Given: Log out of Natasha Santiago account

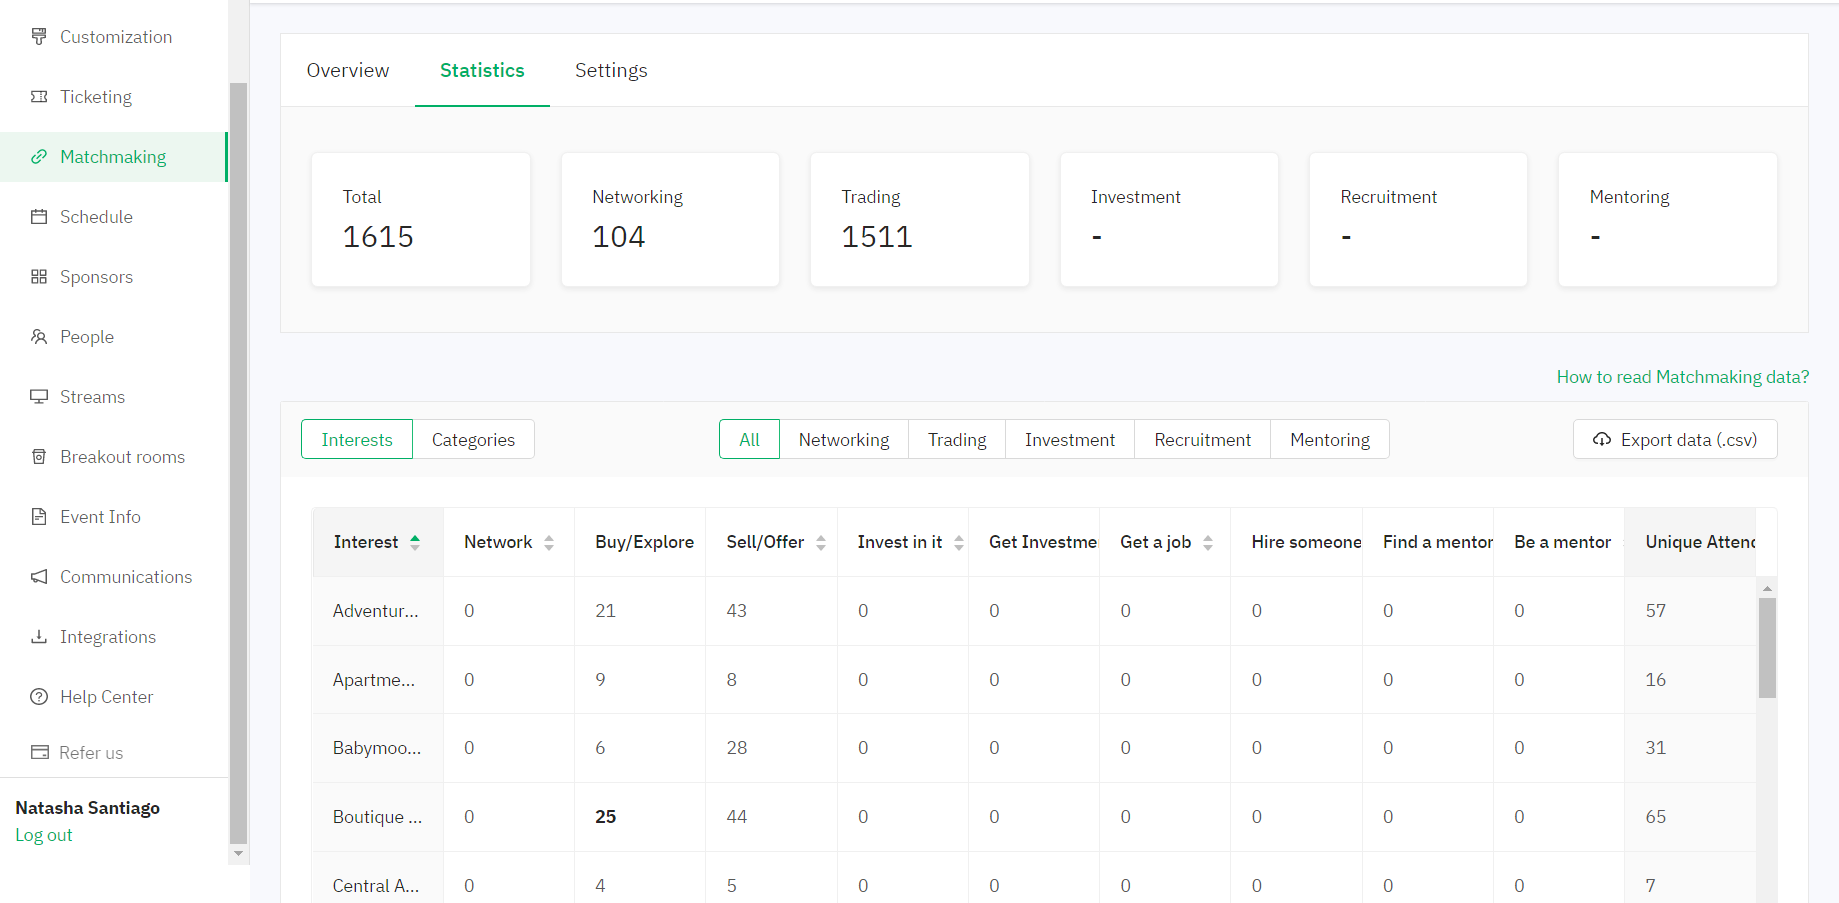Looking at the screenshot, I should point(44,835).
